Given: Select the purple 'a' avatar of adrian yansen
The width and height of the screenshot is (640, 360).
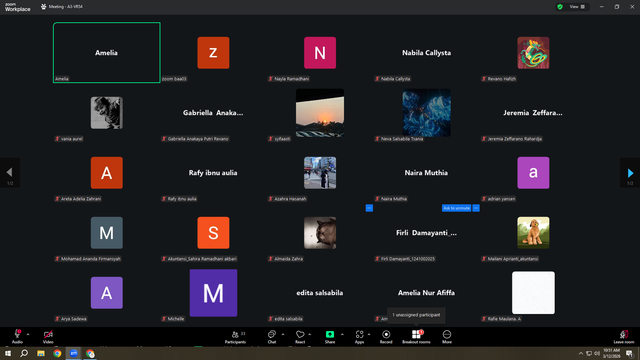Looking at the screenshot, I should (x=533, y=173).
